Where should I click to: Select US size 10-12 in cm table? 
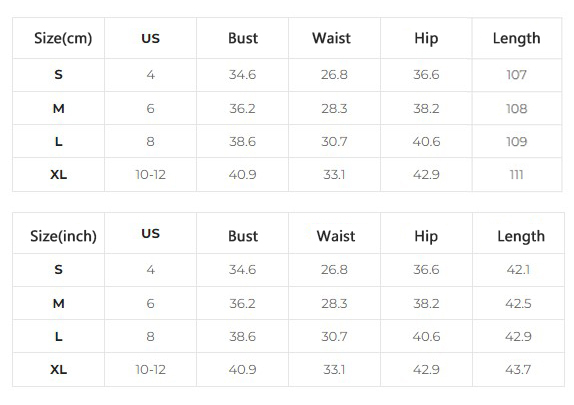click(x=150, y=175)
